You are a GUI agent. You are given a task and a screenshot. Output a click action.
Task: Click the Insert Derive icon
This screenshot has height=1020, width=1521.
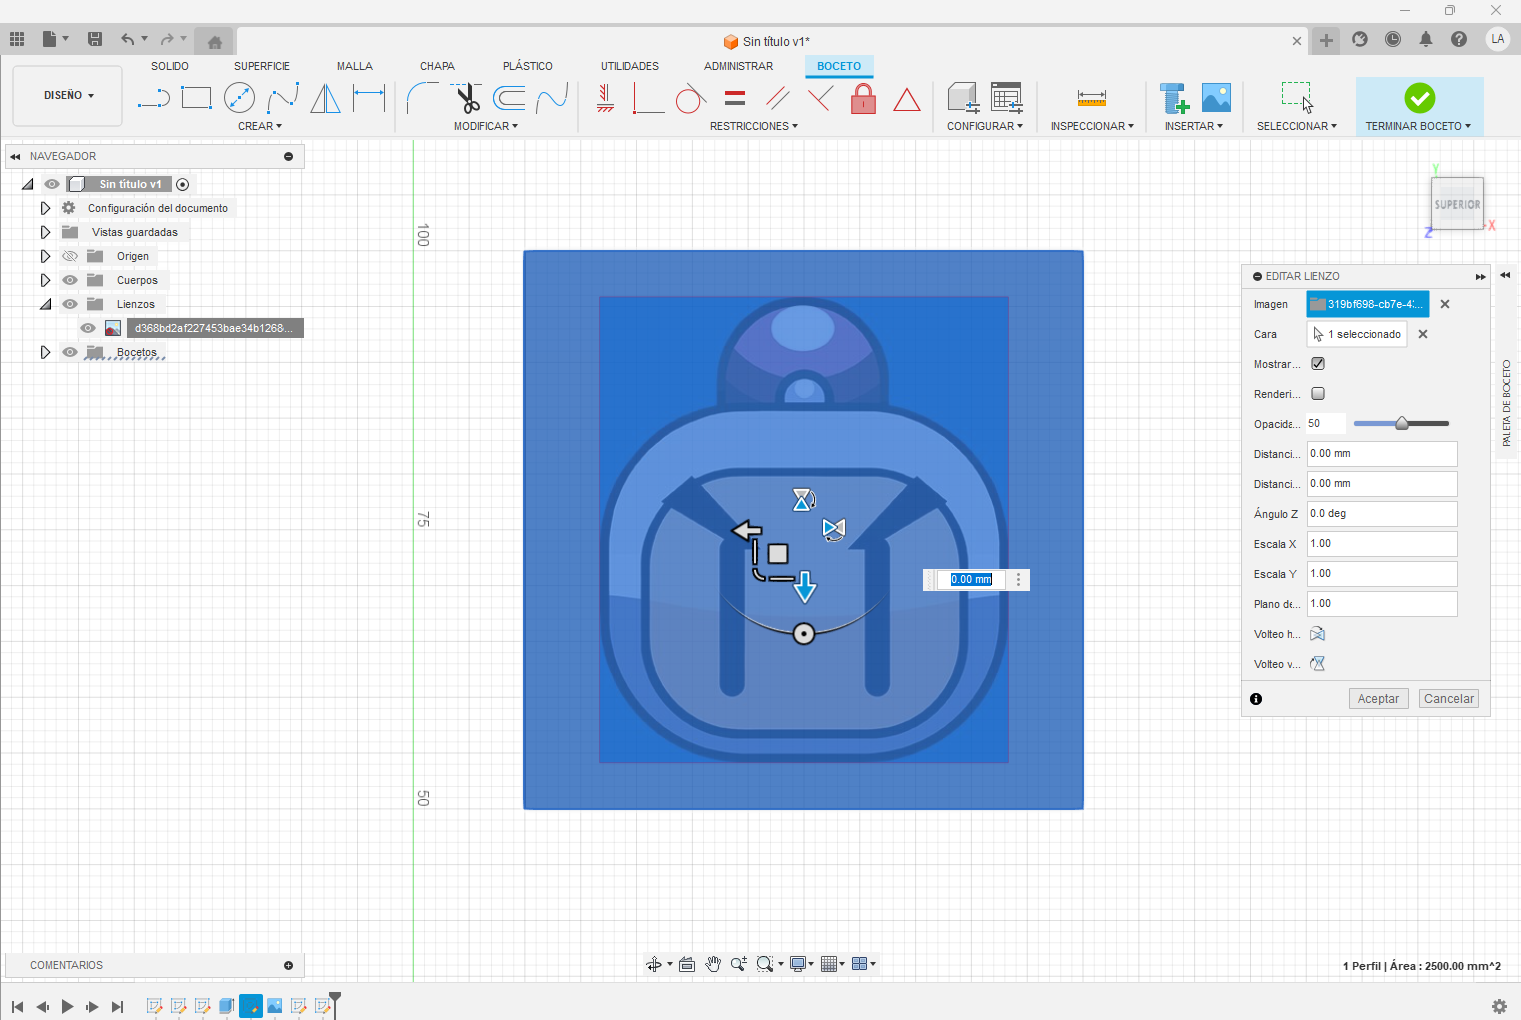[x=1174, y=98]
